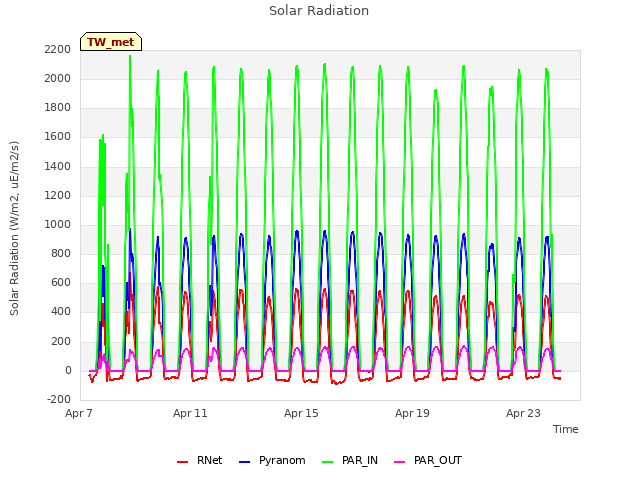
Task: Click the -200 y-axis tick label
Action: (x=59, y=400)
